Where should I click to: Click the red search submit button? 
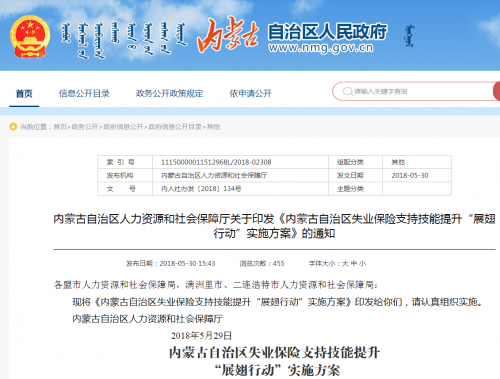497,91
